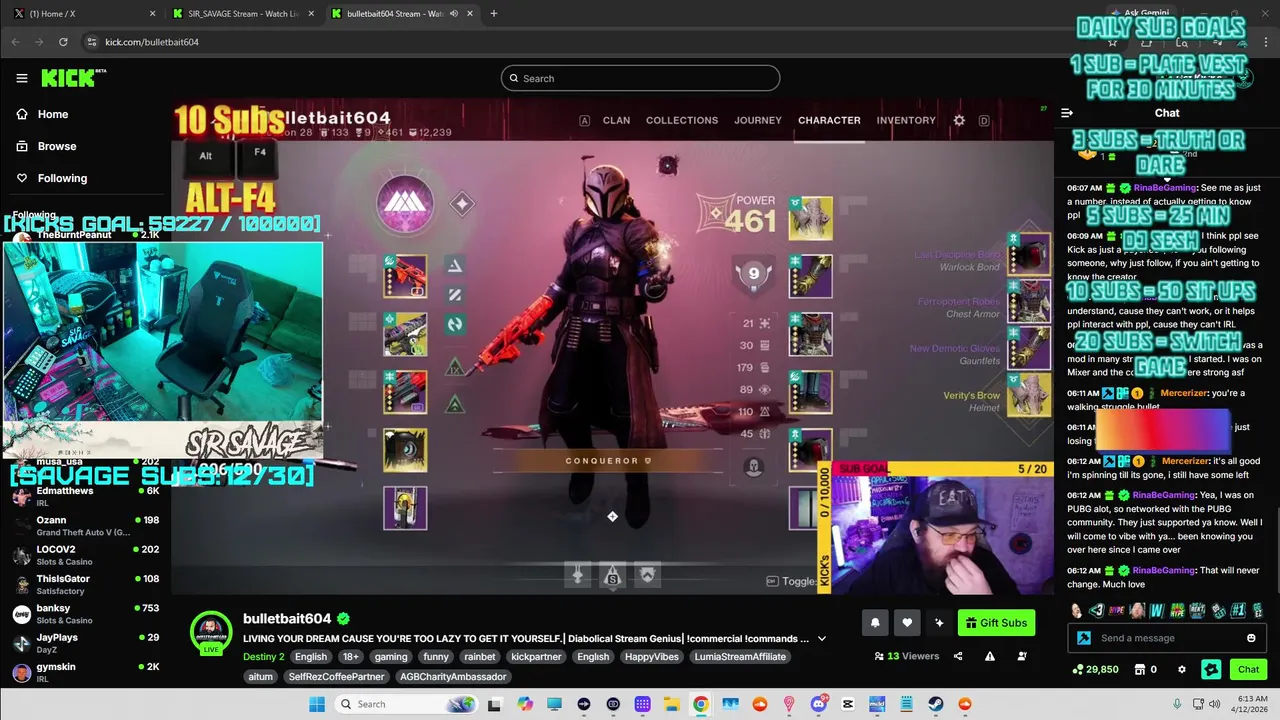Open the LOCOV2 channel in sidebar
The width and height of the screenshot is (1280, 720).
(x=85, y=555)
